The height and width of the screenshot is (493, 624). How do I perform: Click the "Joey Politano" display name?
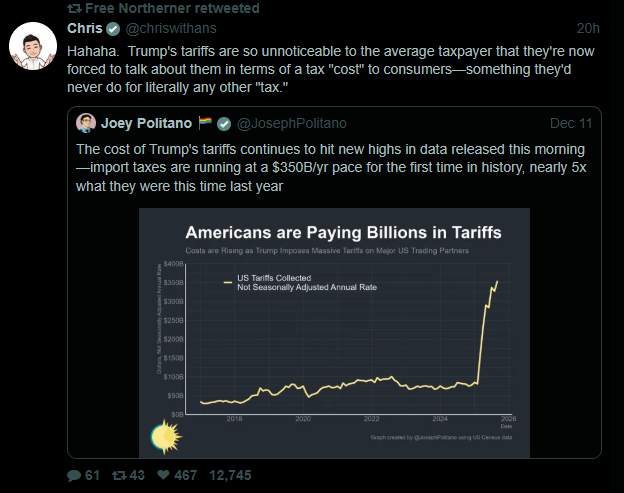(x=146, y=123)
